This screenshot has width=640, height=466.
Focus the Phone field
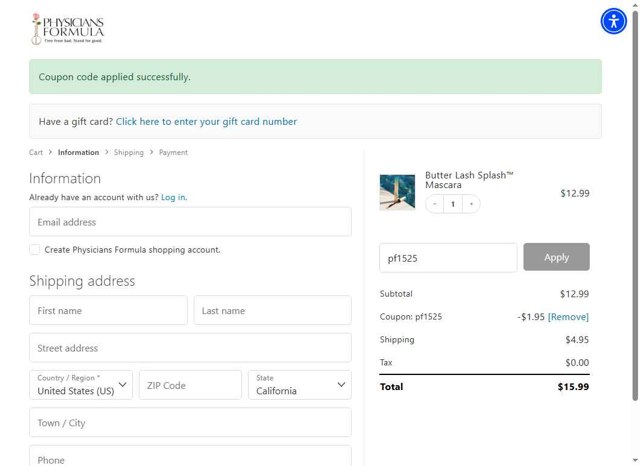point(190,456)
